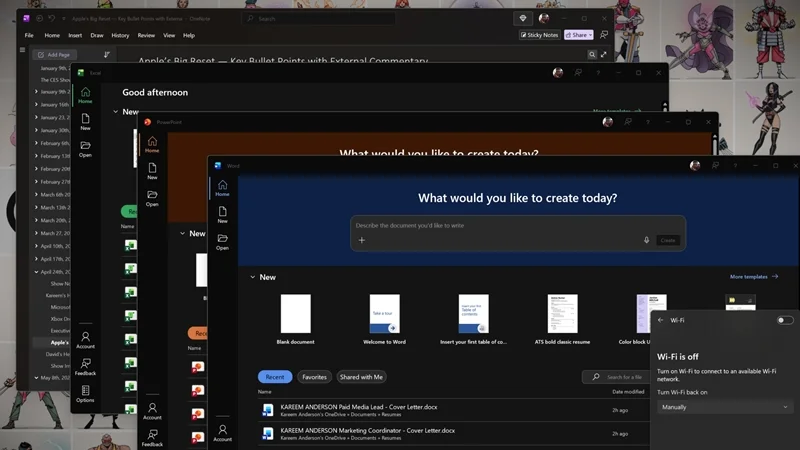
Task: Select Recent tab in Word
Action: 275,377
